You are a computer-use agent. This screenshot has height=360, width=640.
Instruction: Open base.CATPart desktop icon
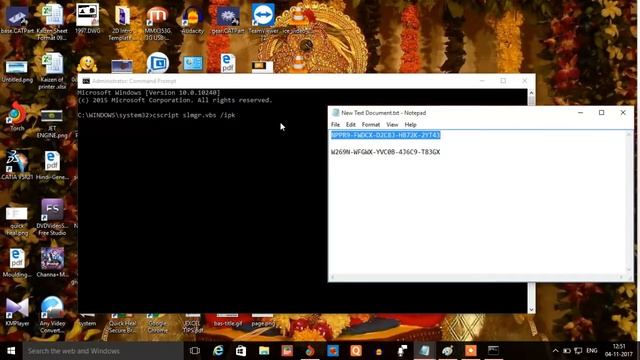(17, 20)
